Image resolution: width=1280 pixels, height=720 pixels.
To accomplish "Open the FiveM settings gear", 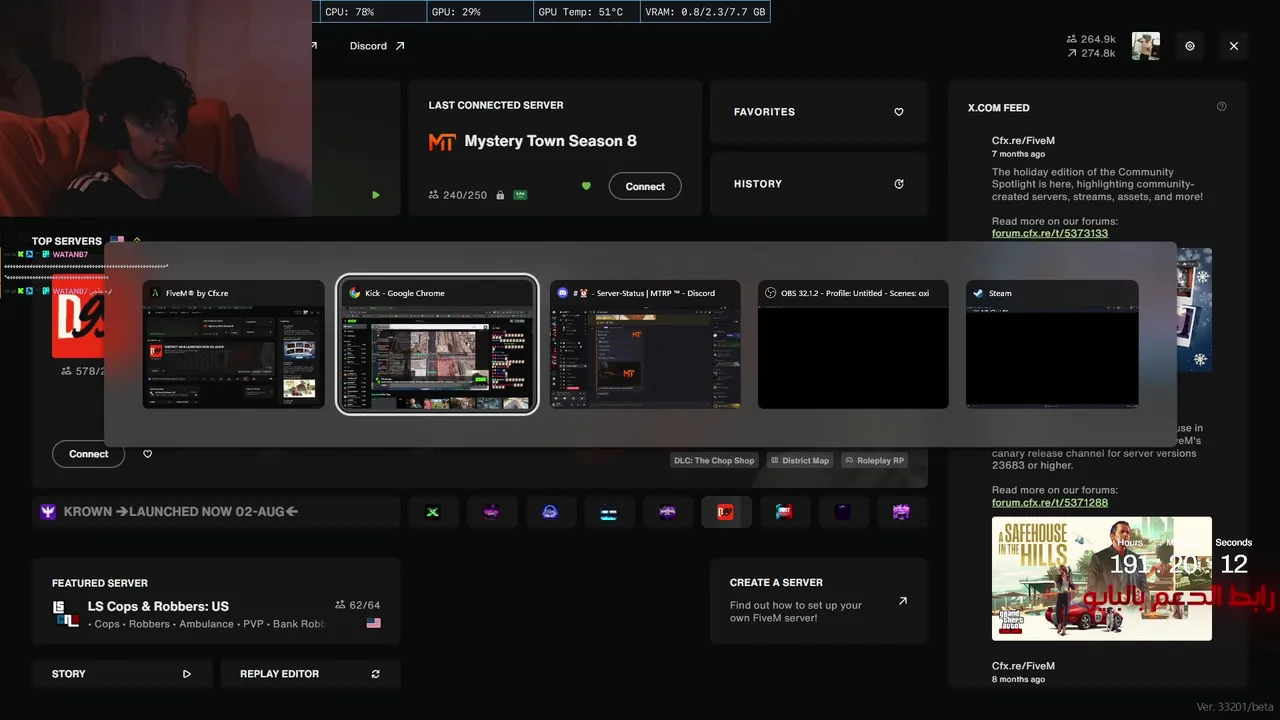I will tap(1189, 46).
